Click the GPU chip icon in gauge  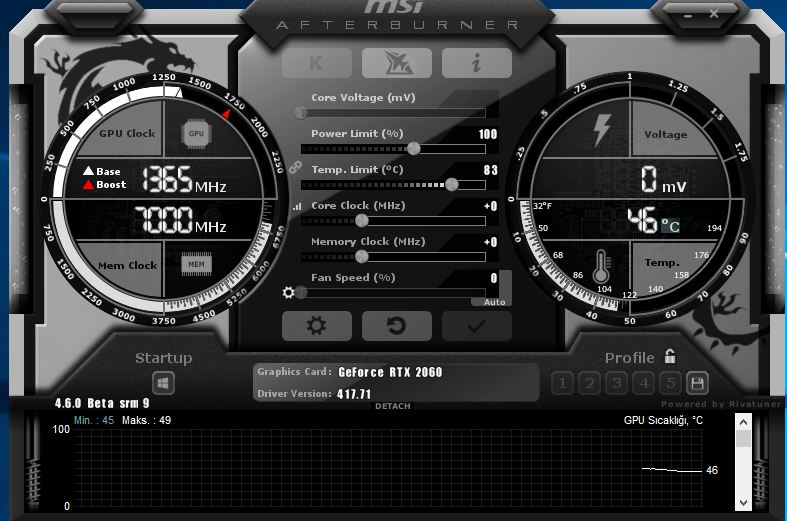(x=196, y=134)
